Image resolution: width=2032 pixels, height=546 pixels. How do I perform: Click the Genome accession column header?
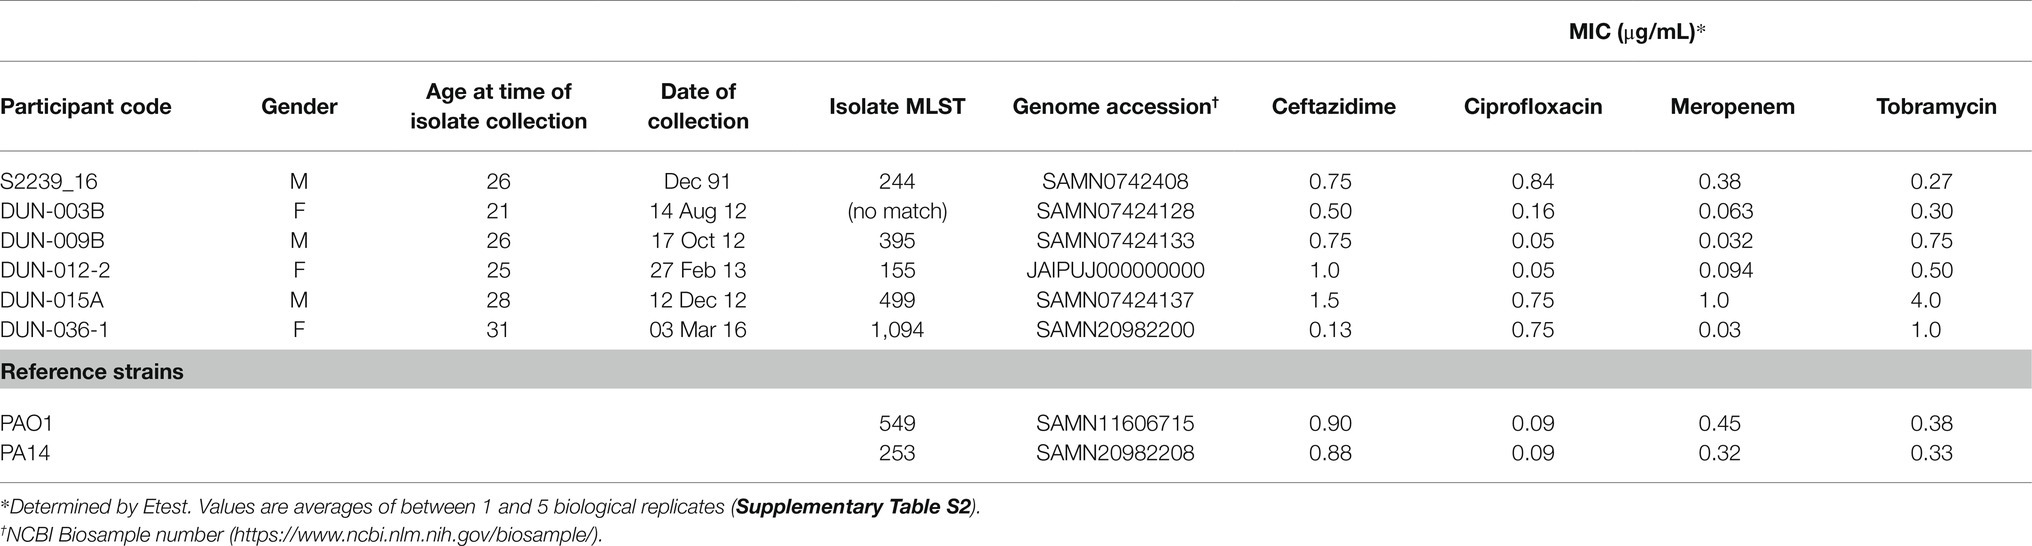click(1115, 106)
